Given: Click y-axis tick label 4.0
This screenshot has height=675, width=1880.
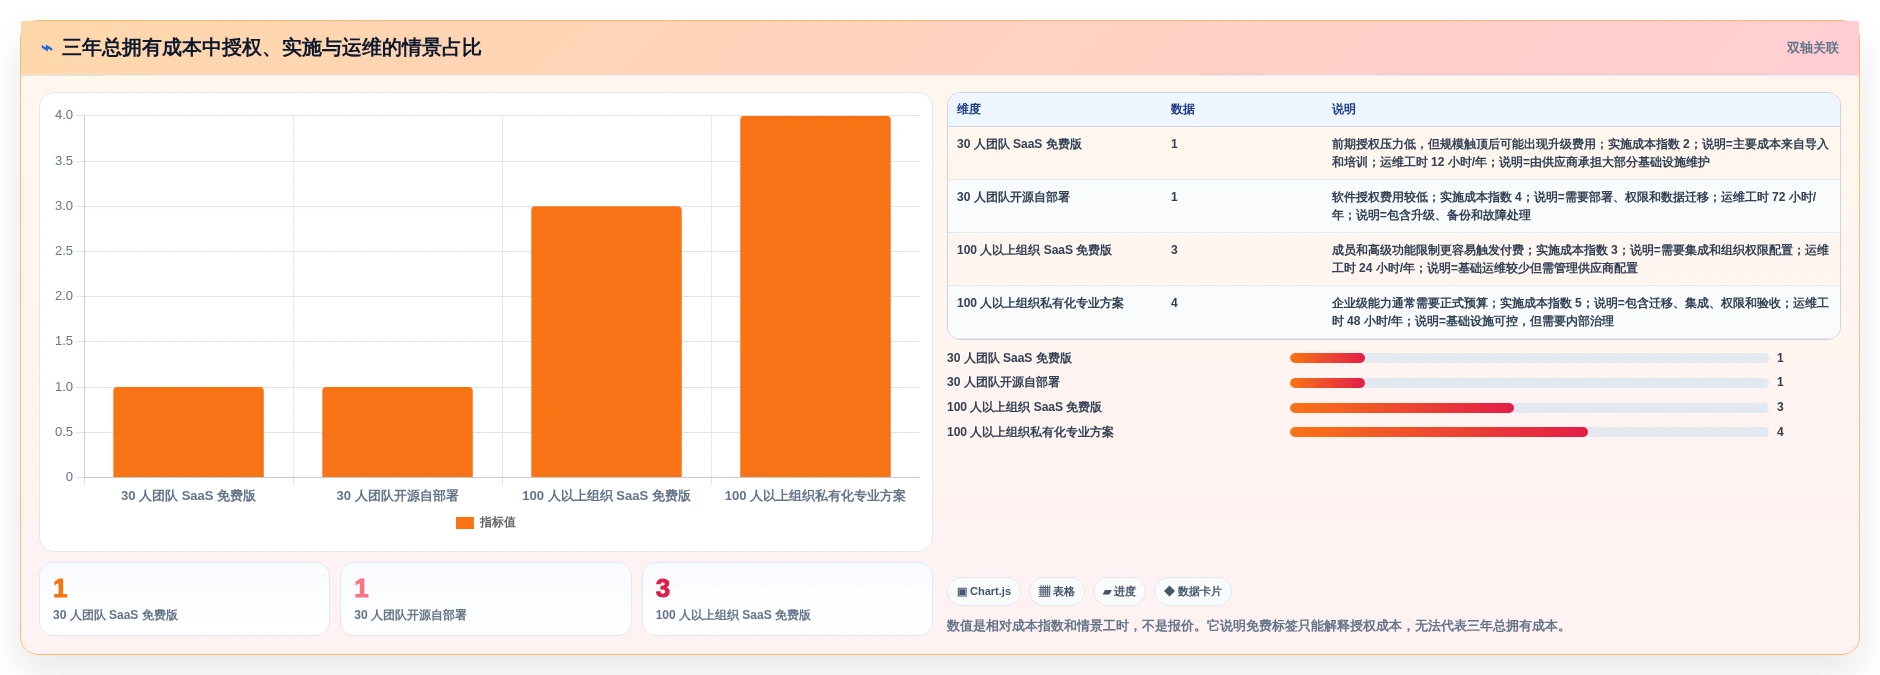Looking at the screenshot, I should pyautogui.click(x=64, y=115).
